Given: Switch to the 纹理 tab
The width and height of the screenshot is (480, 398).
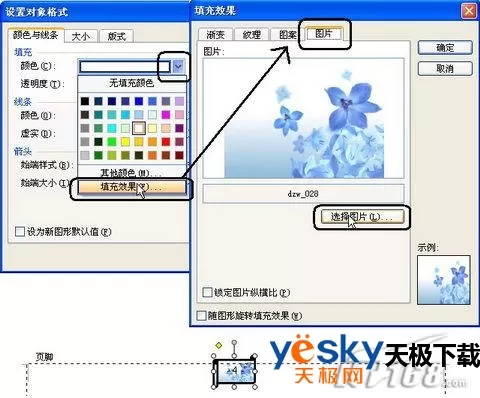Looking at the screenshot, I should pos(251,35).
